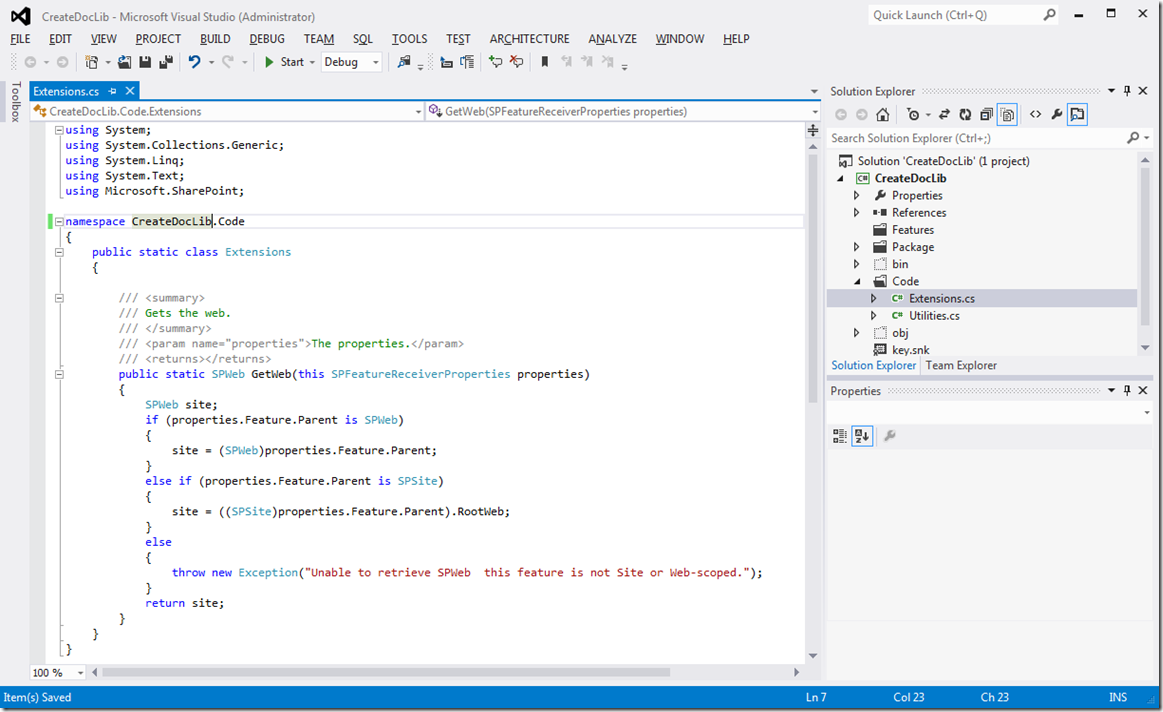Open the DEBUG menu
The image size is (1163, 712).
point(267,39)
